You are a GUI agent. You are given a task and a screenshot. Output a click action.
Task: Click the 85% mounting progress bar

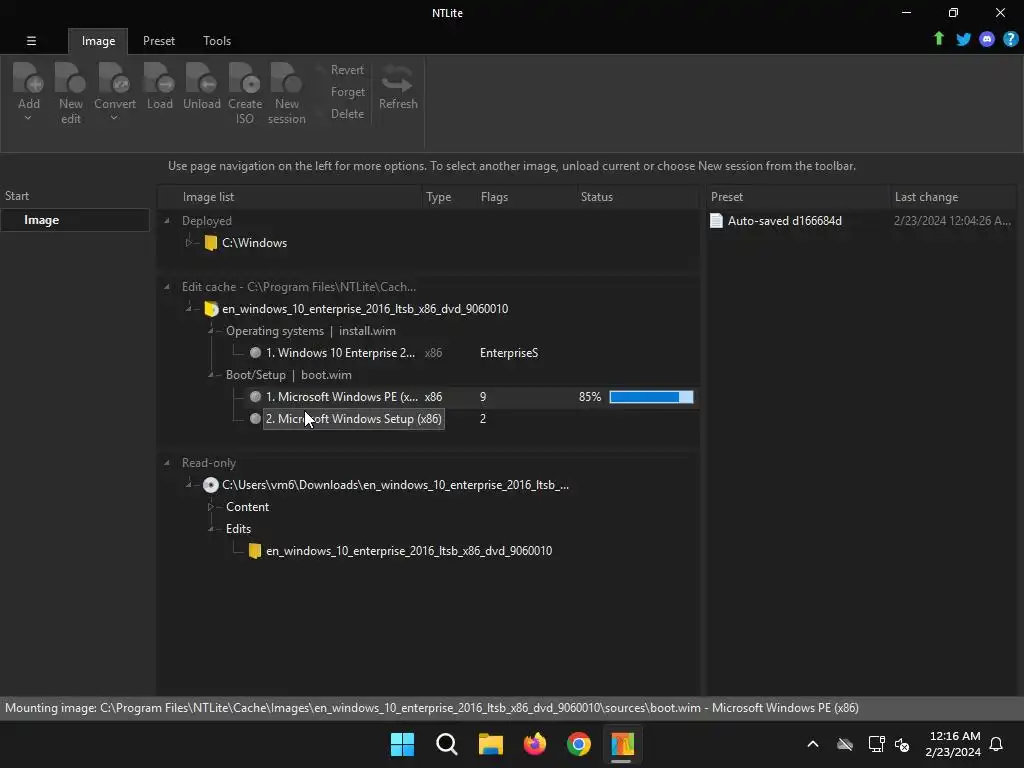[x=651, y=396]
